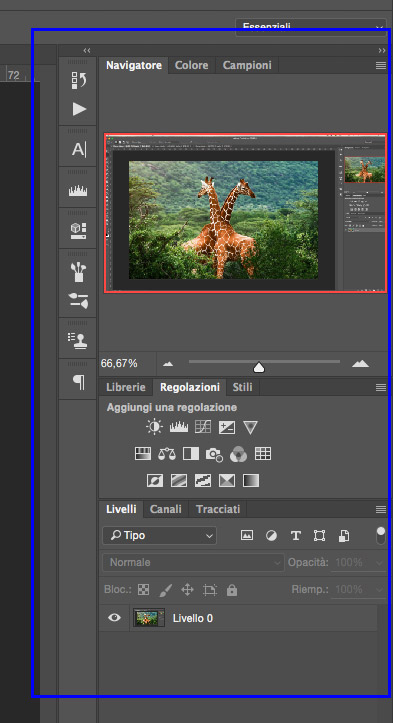Select the Navigatore tab
This screenshot has width=393, height=723.
click(x=134, y=65)
